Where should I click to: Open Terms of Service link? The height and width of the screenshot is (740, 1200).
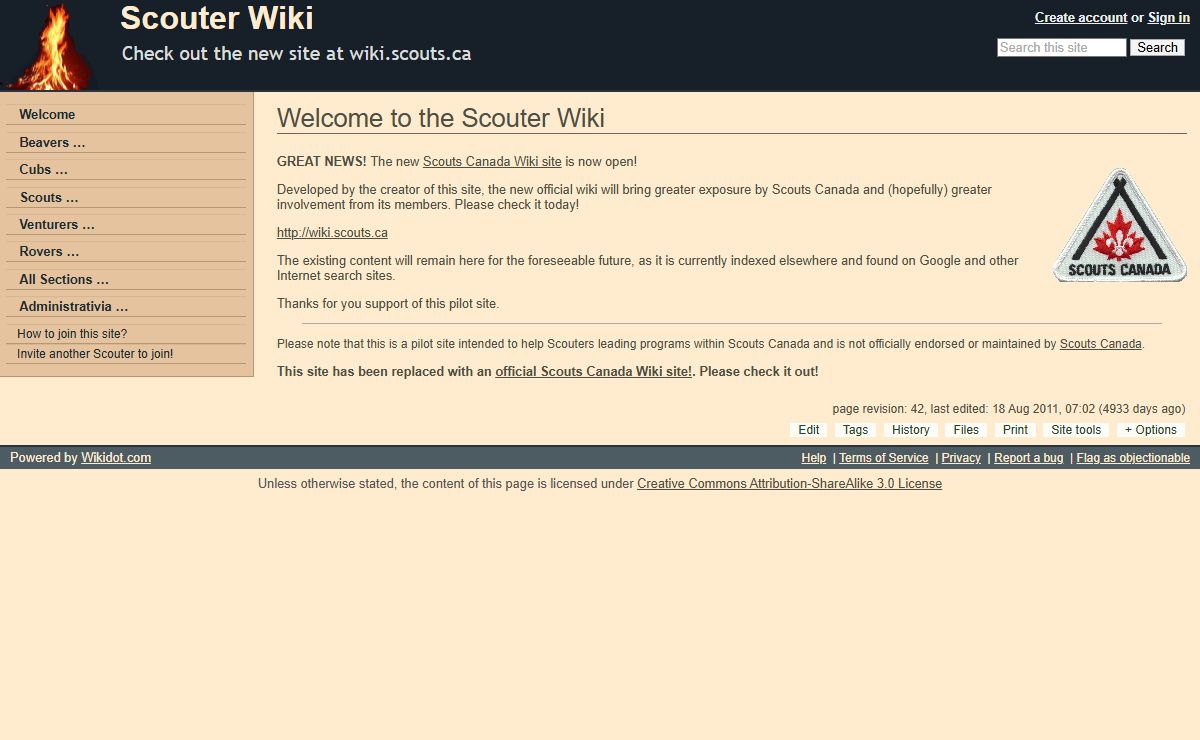(x=884, y=458)
